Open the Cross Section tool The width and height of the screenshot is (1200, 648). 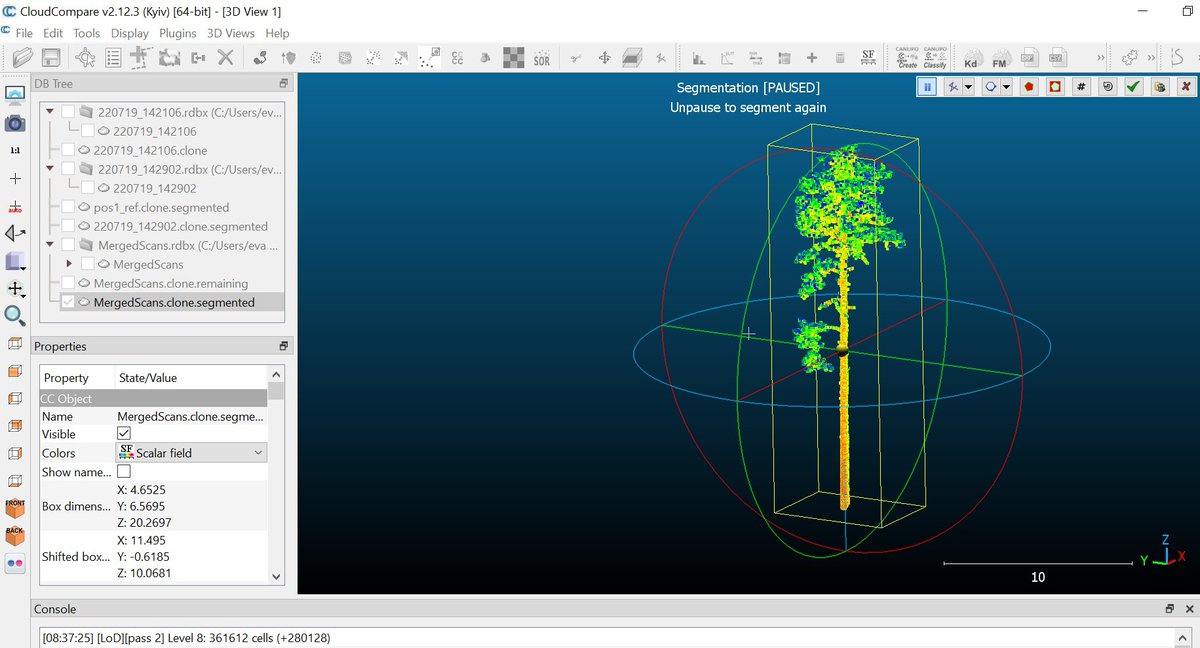[632, 58]
